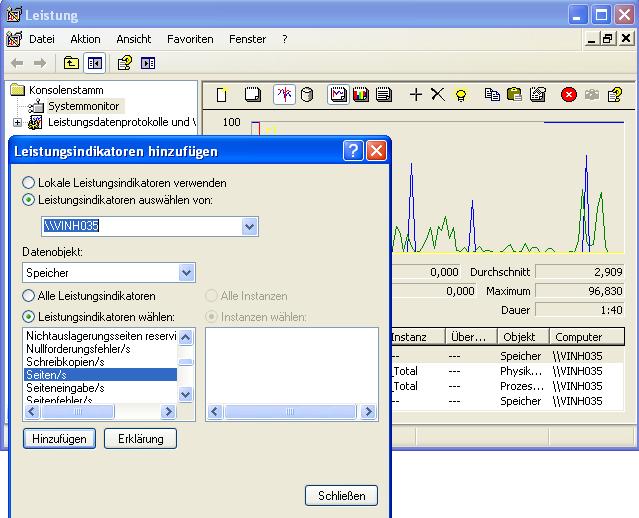The height and width of the screenshot is (518, 639).
Task: Click the clear display toolbar icon
Action: coord(253,95)
